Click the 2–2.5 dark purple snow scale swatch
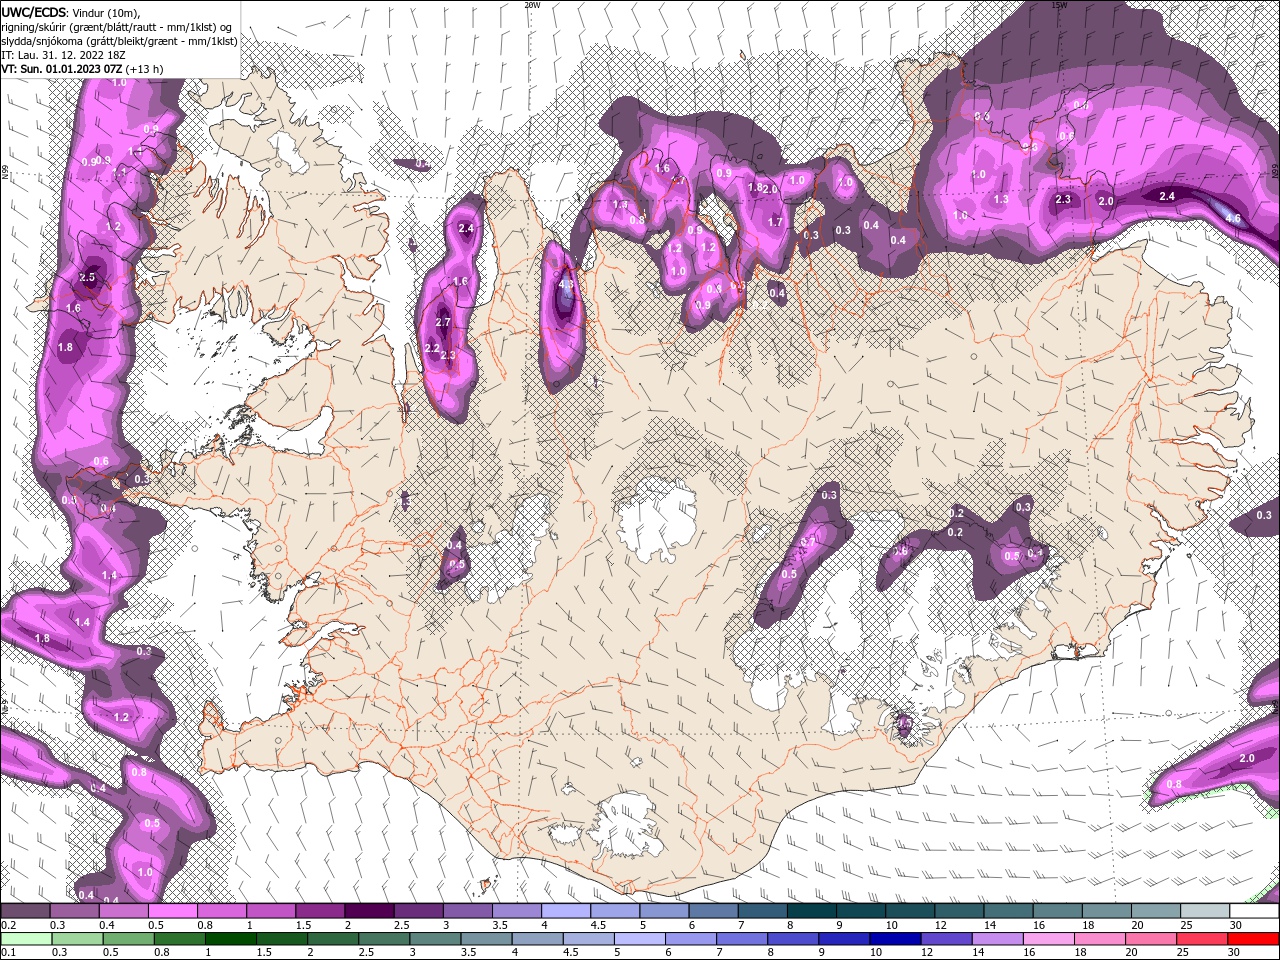Image resolution: width=1280 pixels, height=960 pixels. tap(368, 911)
